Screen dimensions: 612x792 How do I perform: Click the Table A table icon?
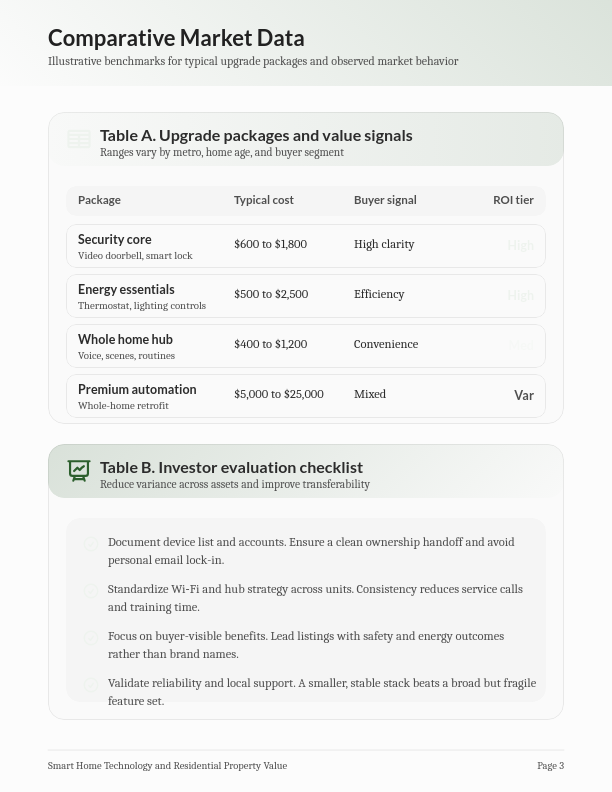pos(79,140)
